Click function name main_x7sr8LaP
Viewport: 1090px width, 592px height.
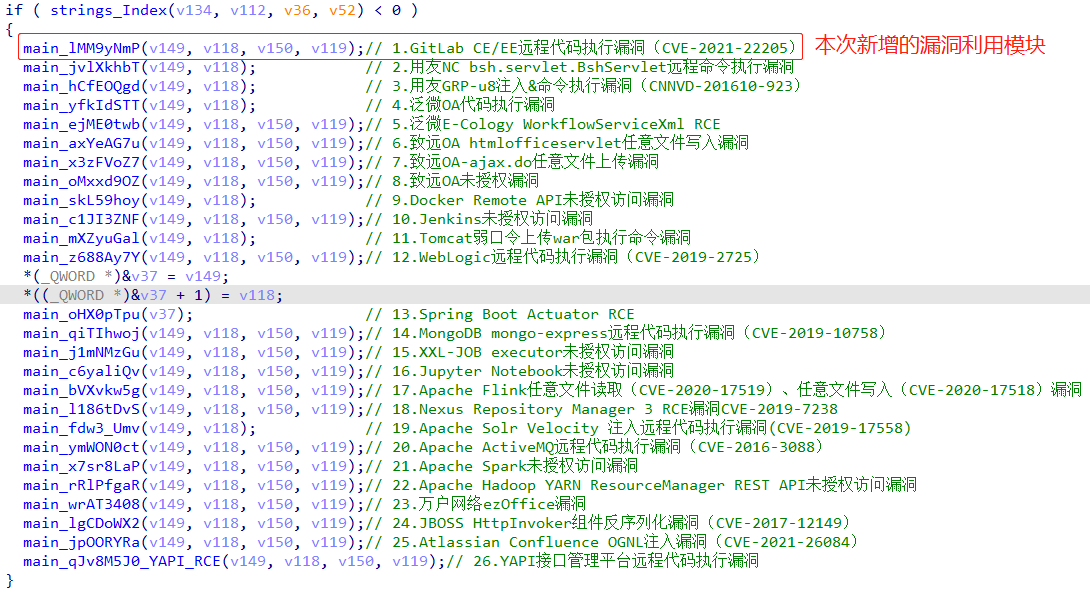point(81,466)
